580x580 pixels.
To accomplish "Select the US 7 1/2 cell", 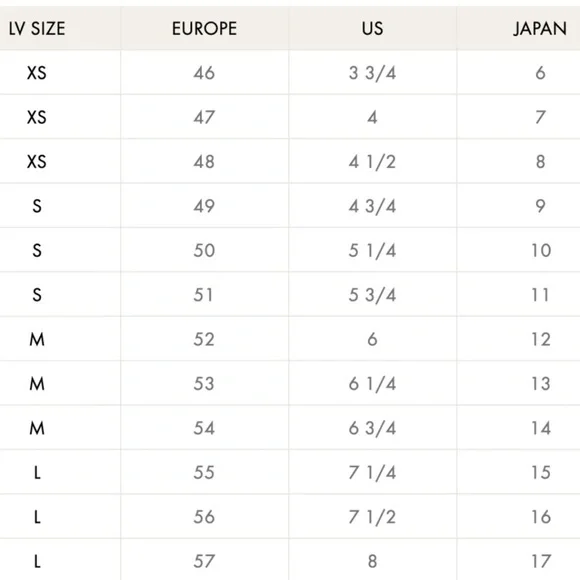I will (x=372, y=517).
